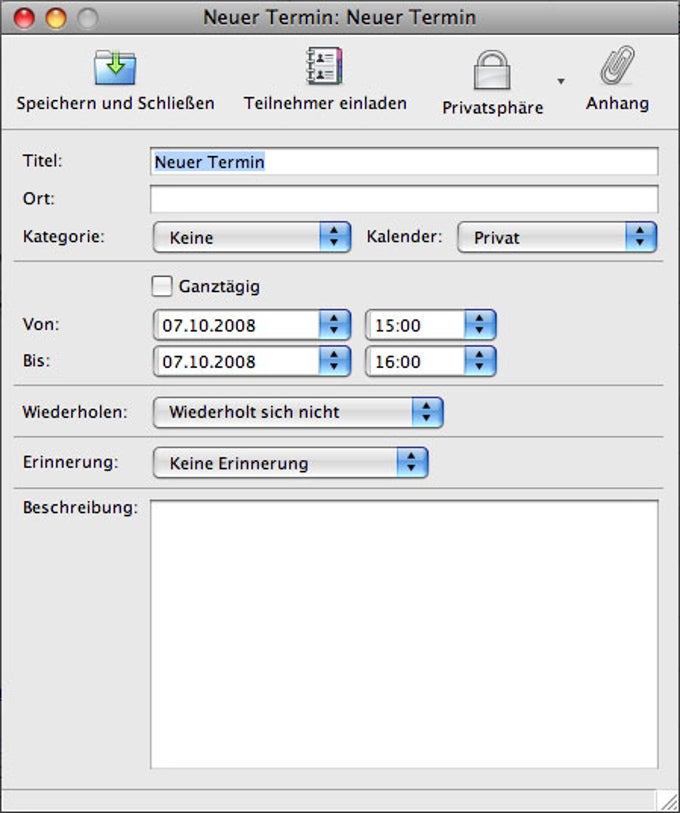Image resolution: width=680 pixels, height=813 pixels.
Task: Click the empty Ort field
Action: point(404,199)
